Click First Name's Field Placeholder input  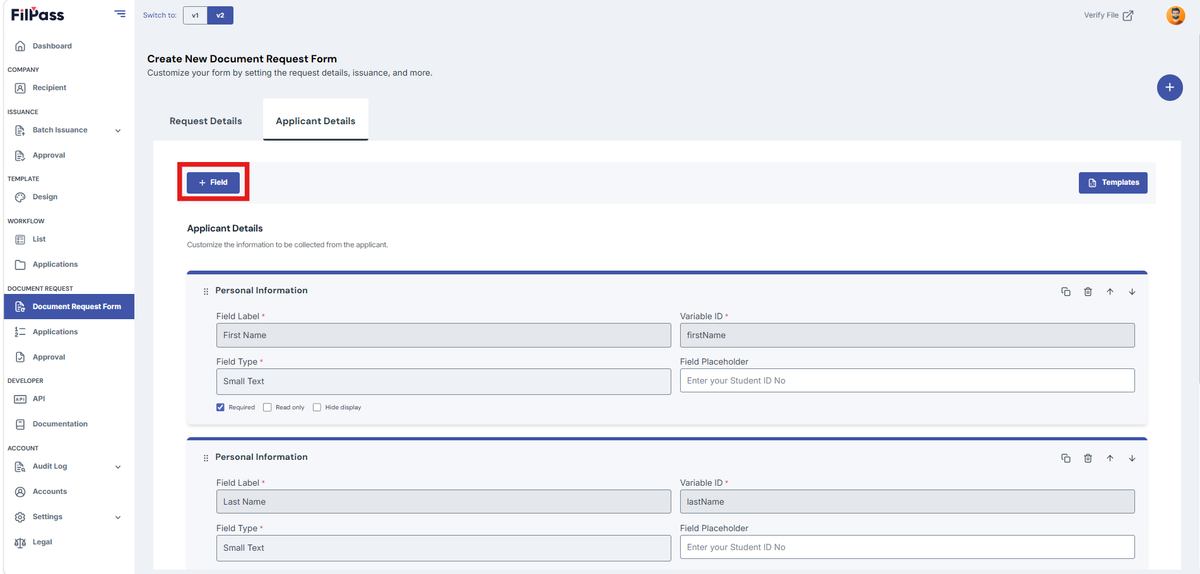[907, 381]
